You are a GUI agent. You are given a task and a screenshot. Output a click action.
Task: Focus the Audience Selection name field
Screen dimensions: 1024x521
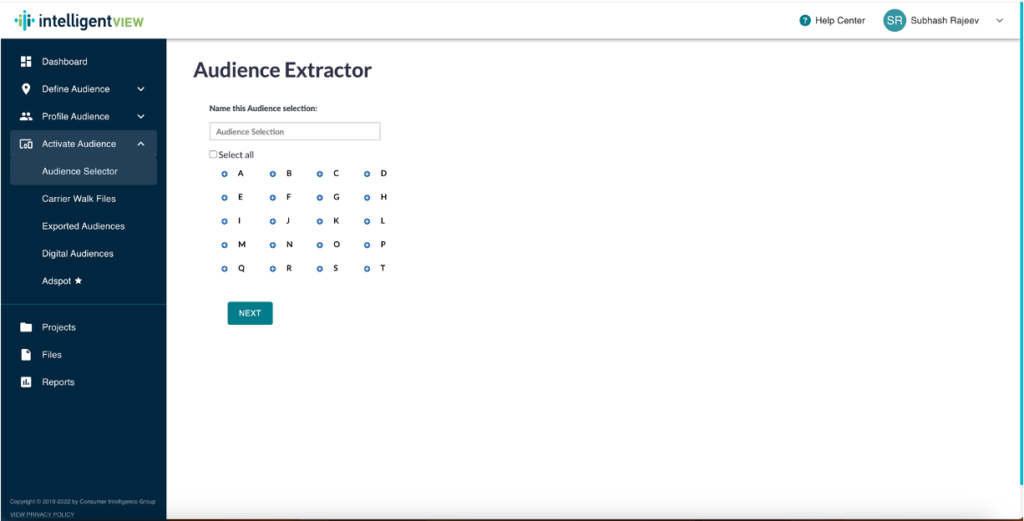[x=295, y=131]
